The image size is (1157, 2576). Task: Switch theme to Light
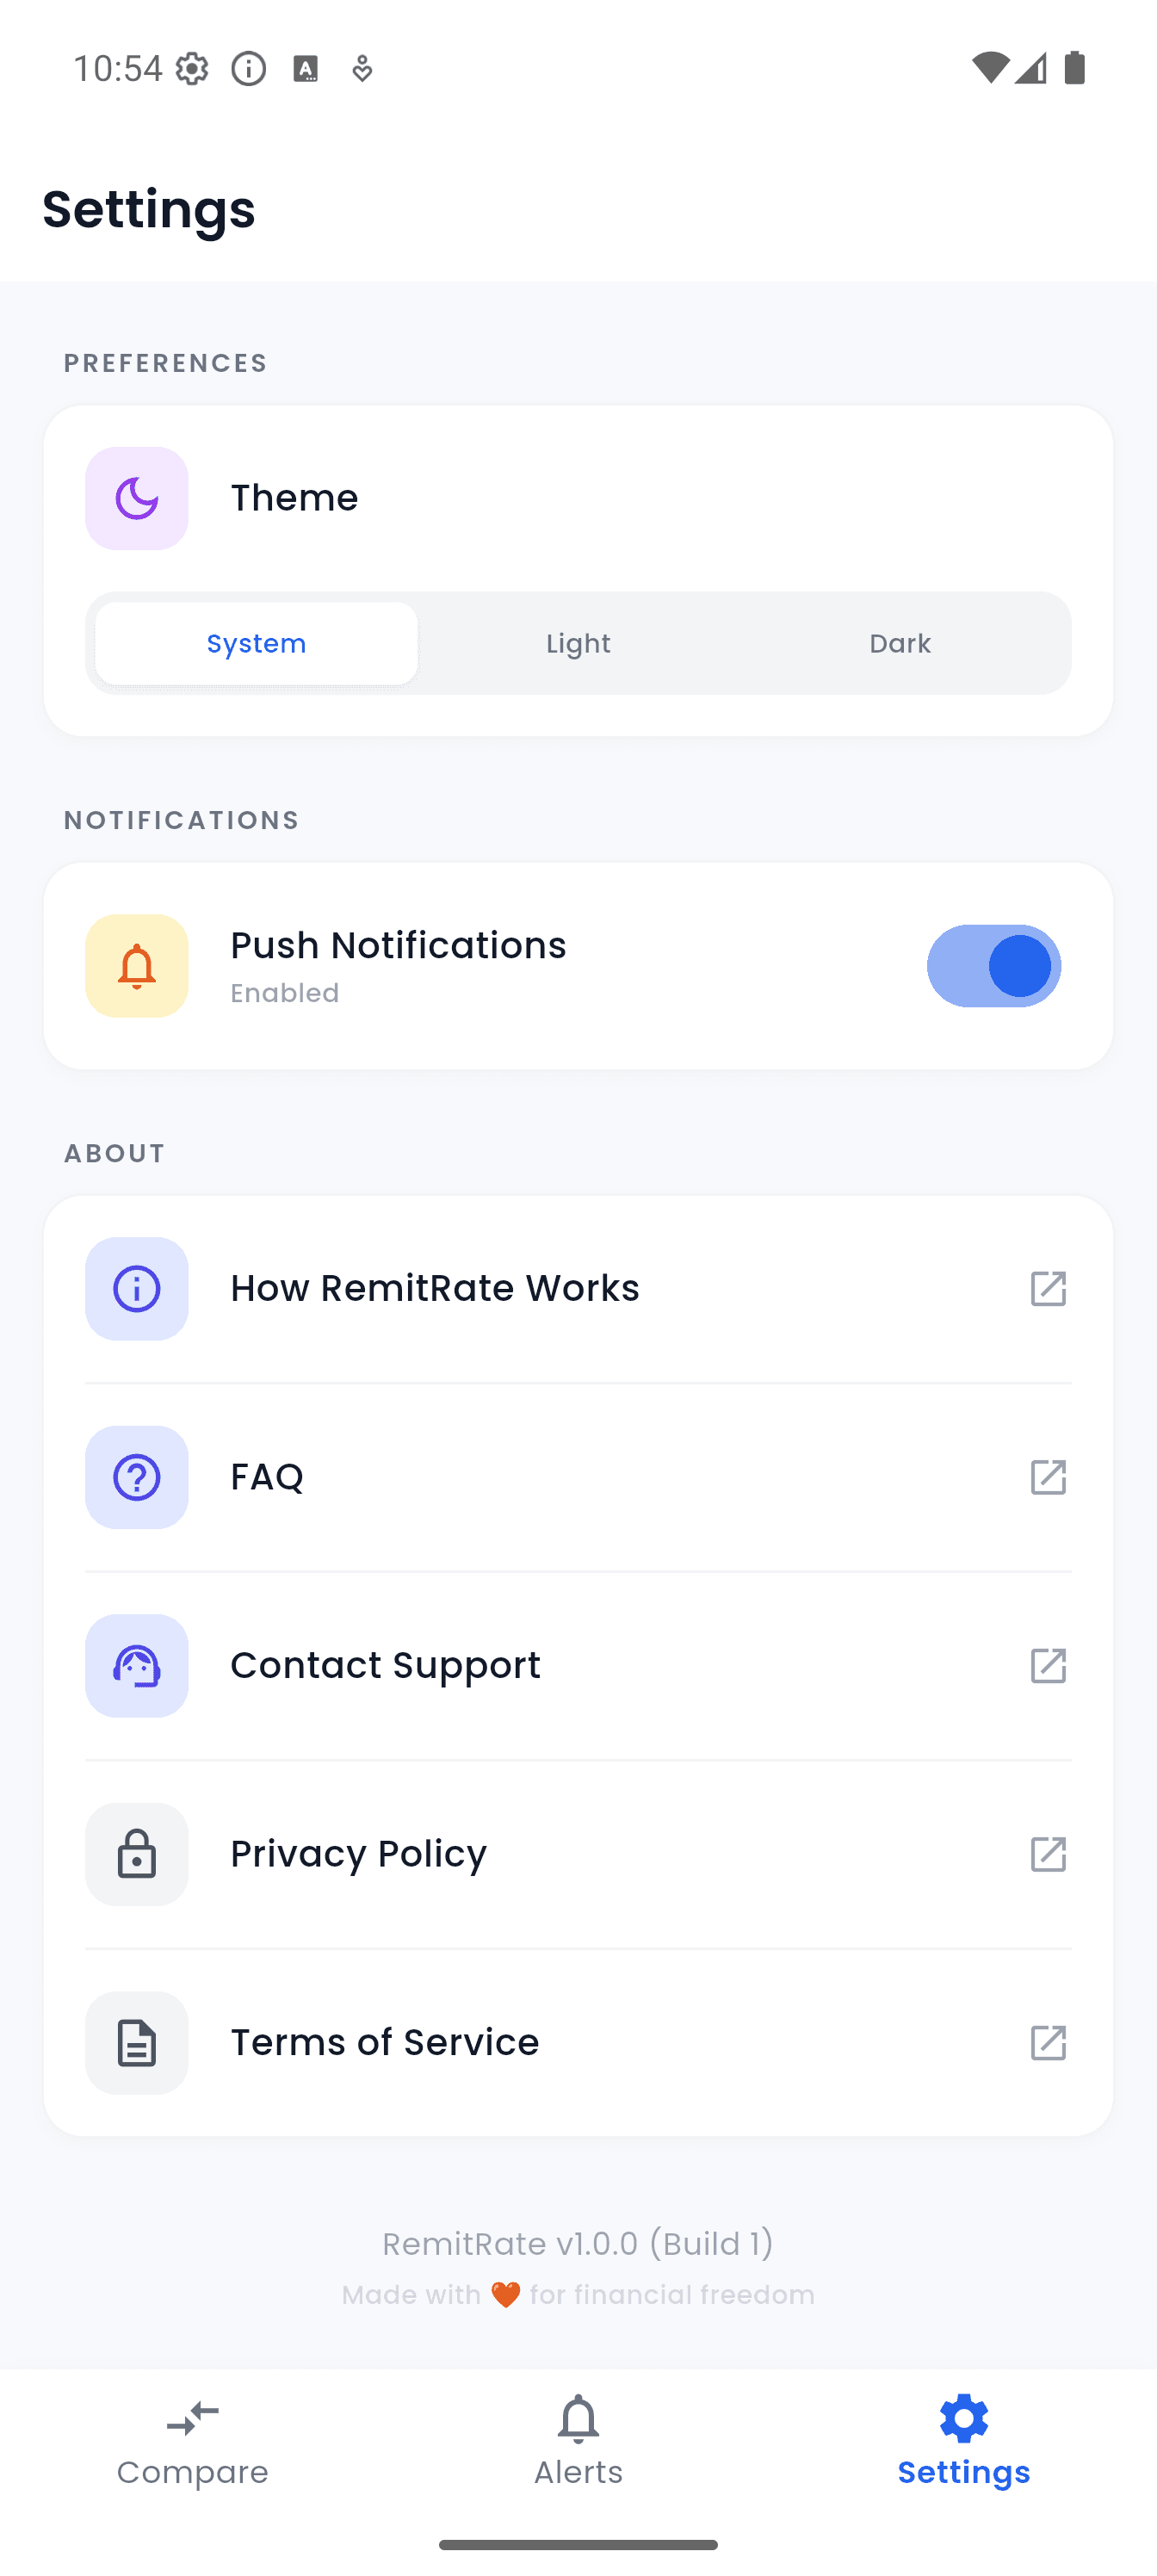[x=578, y=643]
